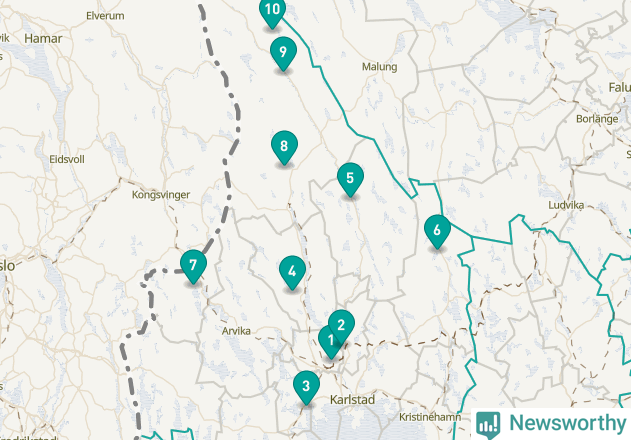Screen dimensions: 631x440
Task: Click the pin numbered 10
Action: [272, 10]
